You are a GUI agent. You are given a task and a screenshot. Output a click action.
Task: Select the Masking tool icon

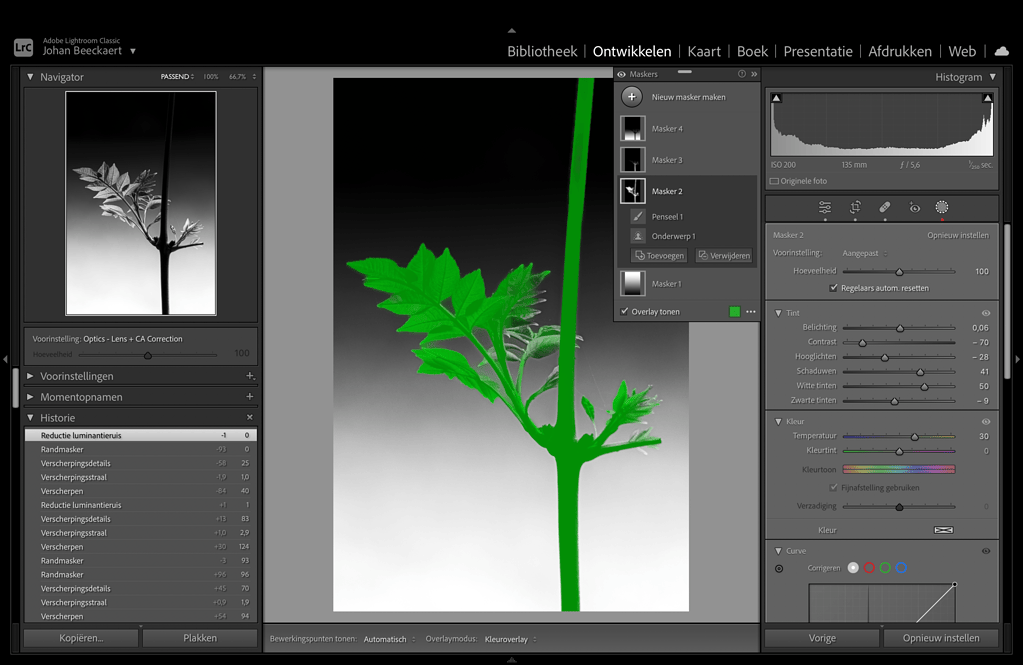[x=940, y=207]
